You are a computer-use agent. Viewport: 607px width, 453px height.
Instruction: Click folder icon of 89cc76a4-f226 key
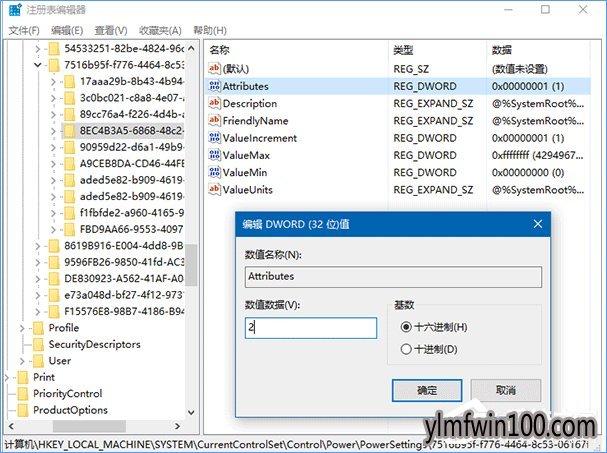tap(69, 115)
